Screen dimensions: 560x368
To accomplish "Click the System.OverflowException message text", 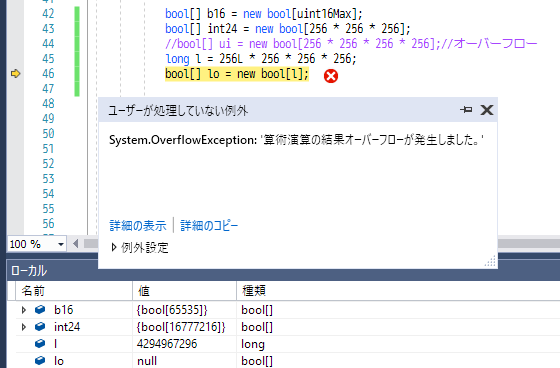I will tap(296, 140).
